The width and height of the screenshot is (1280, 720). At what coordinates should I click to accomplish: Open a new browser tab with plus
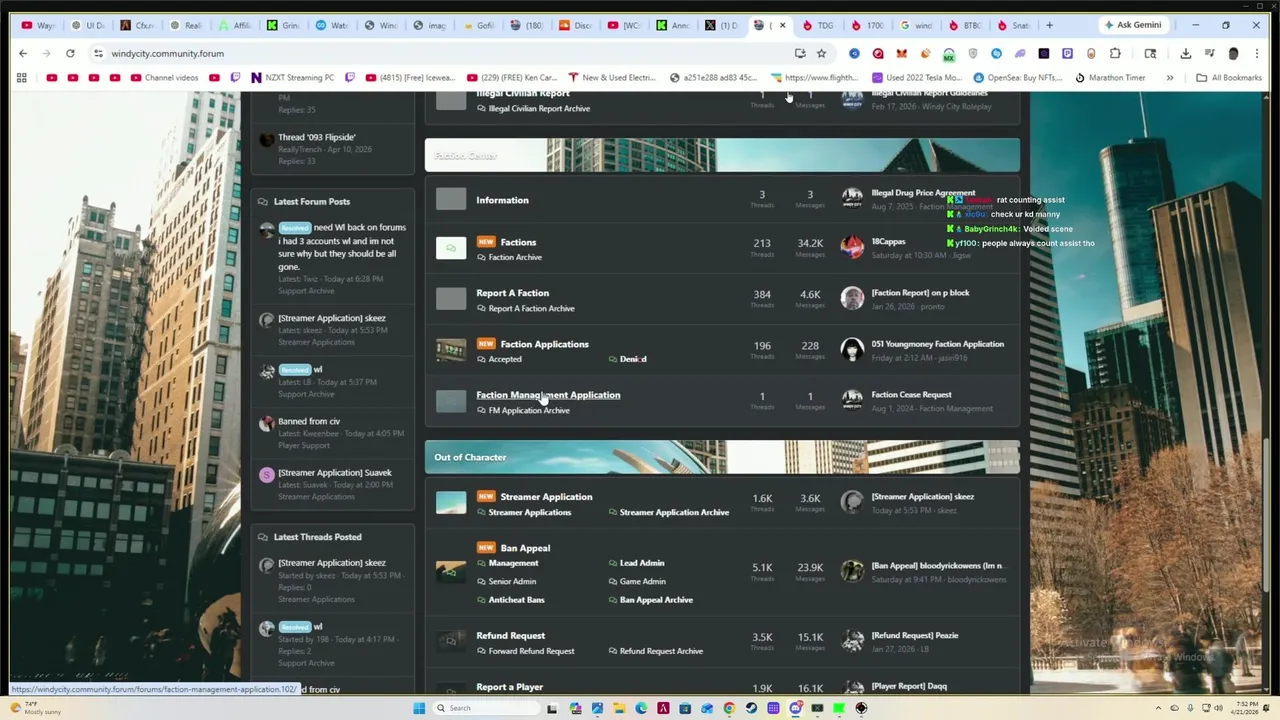click(1049, 25)
